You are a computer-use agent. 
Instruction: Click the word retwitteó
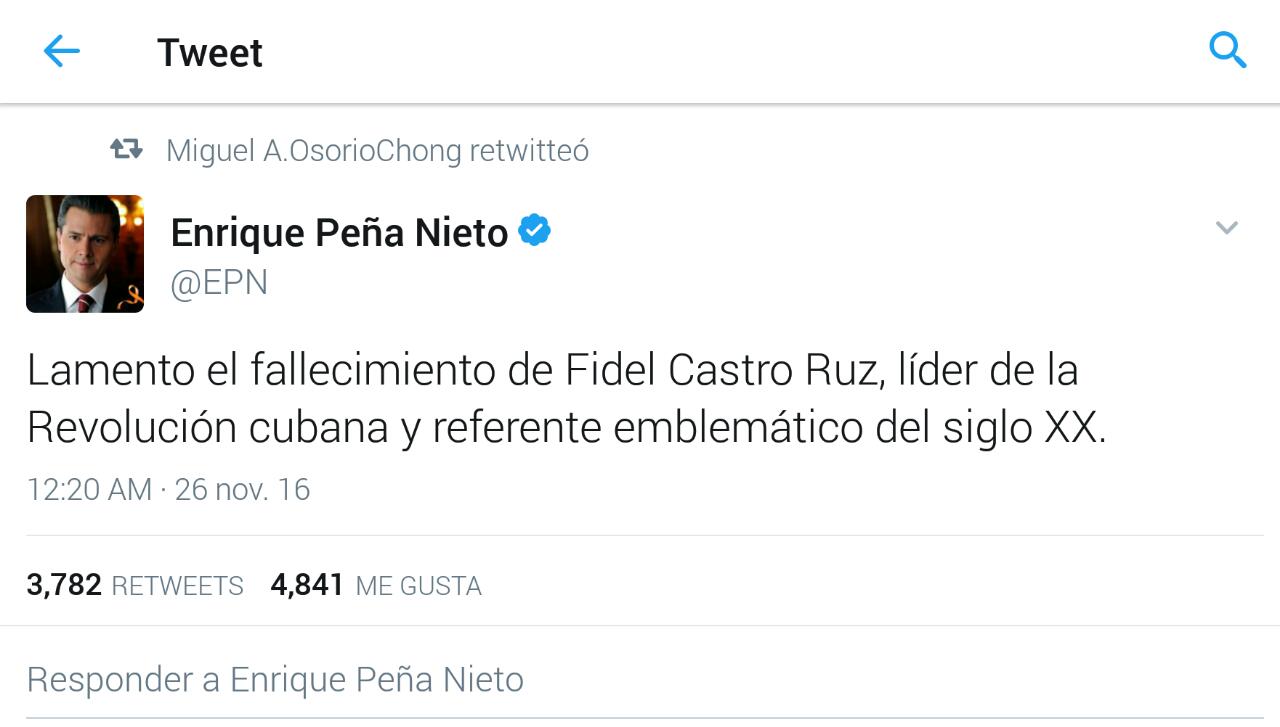point(529,151)
